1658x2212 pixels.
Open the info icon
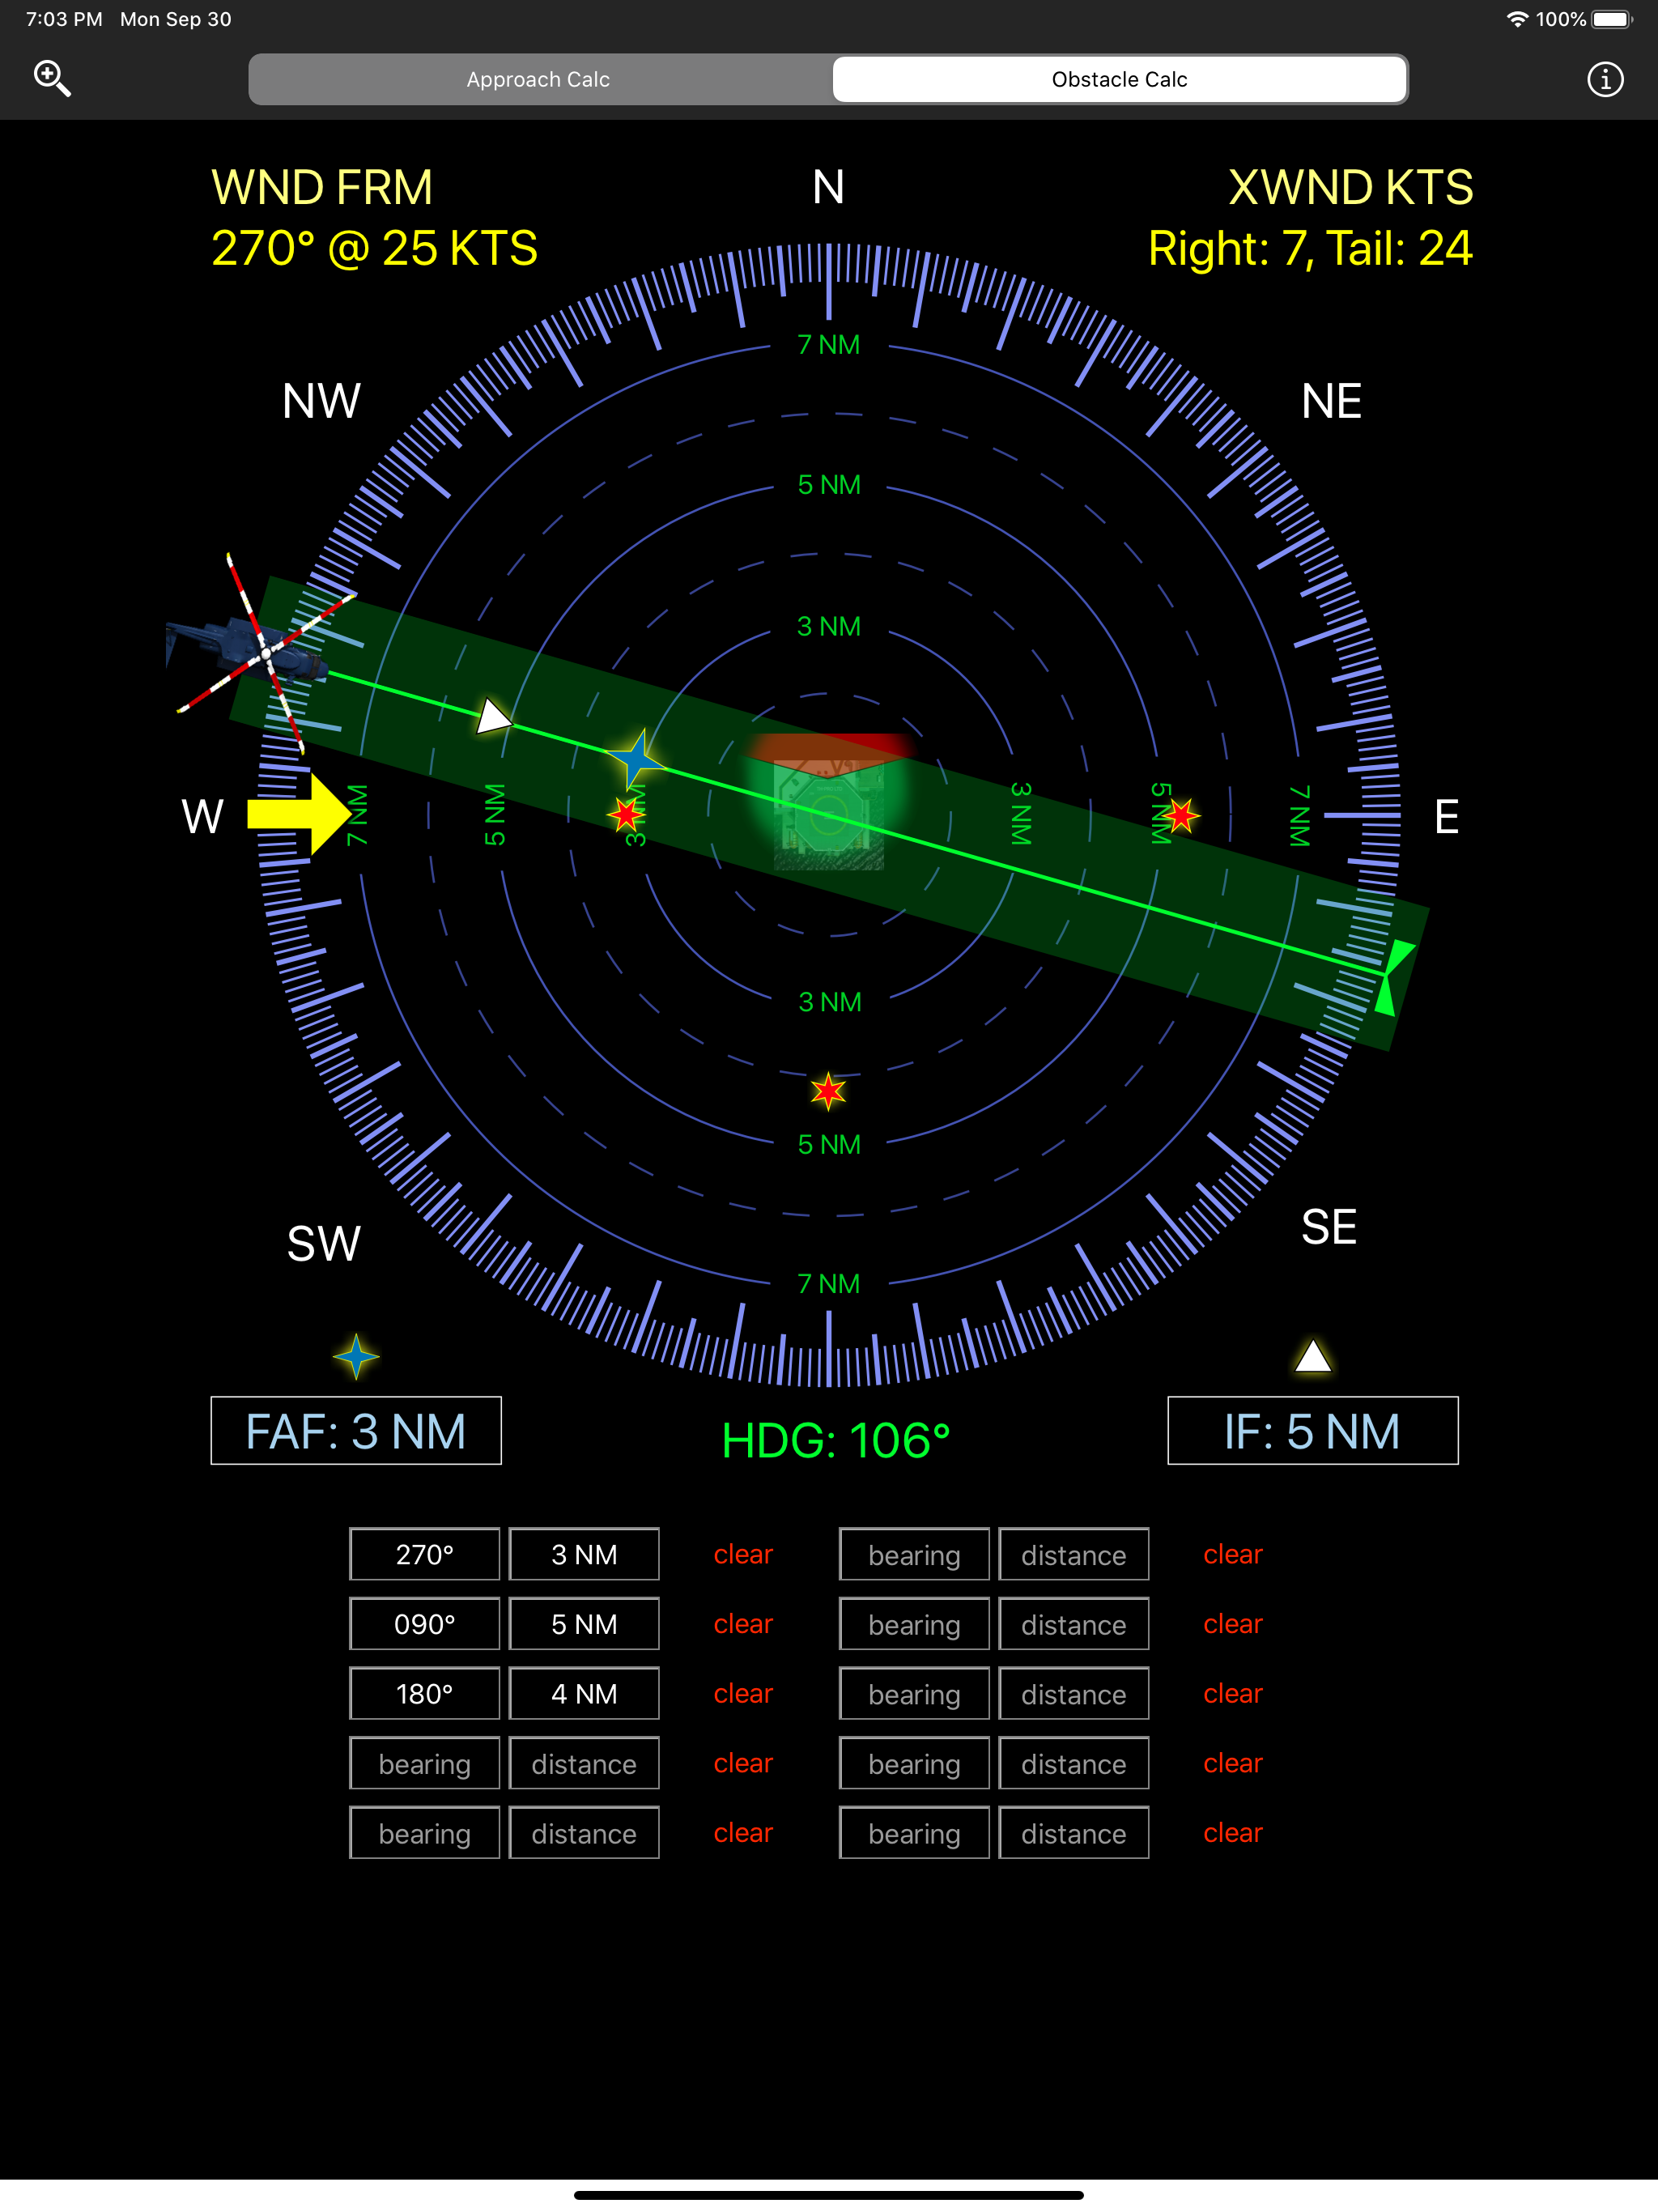click(1604, 79)
